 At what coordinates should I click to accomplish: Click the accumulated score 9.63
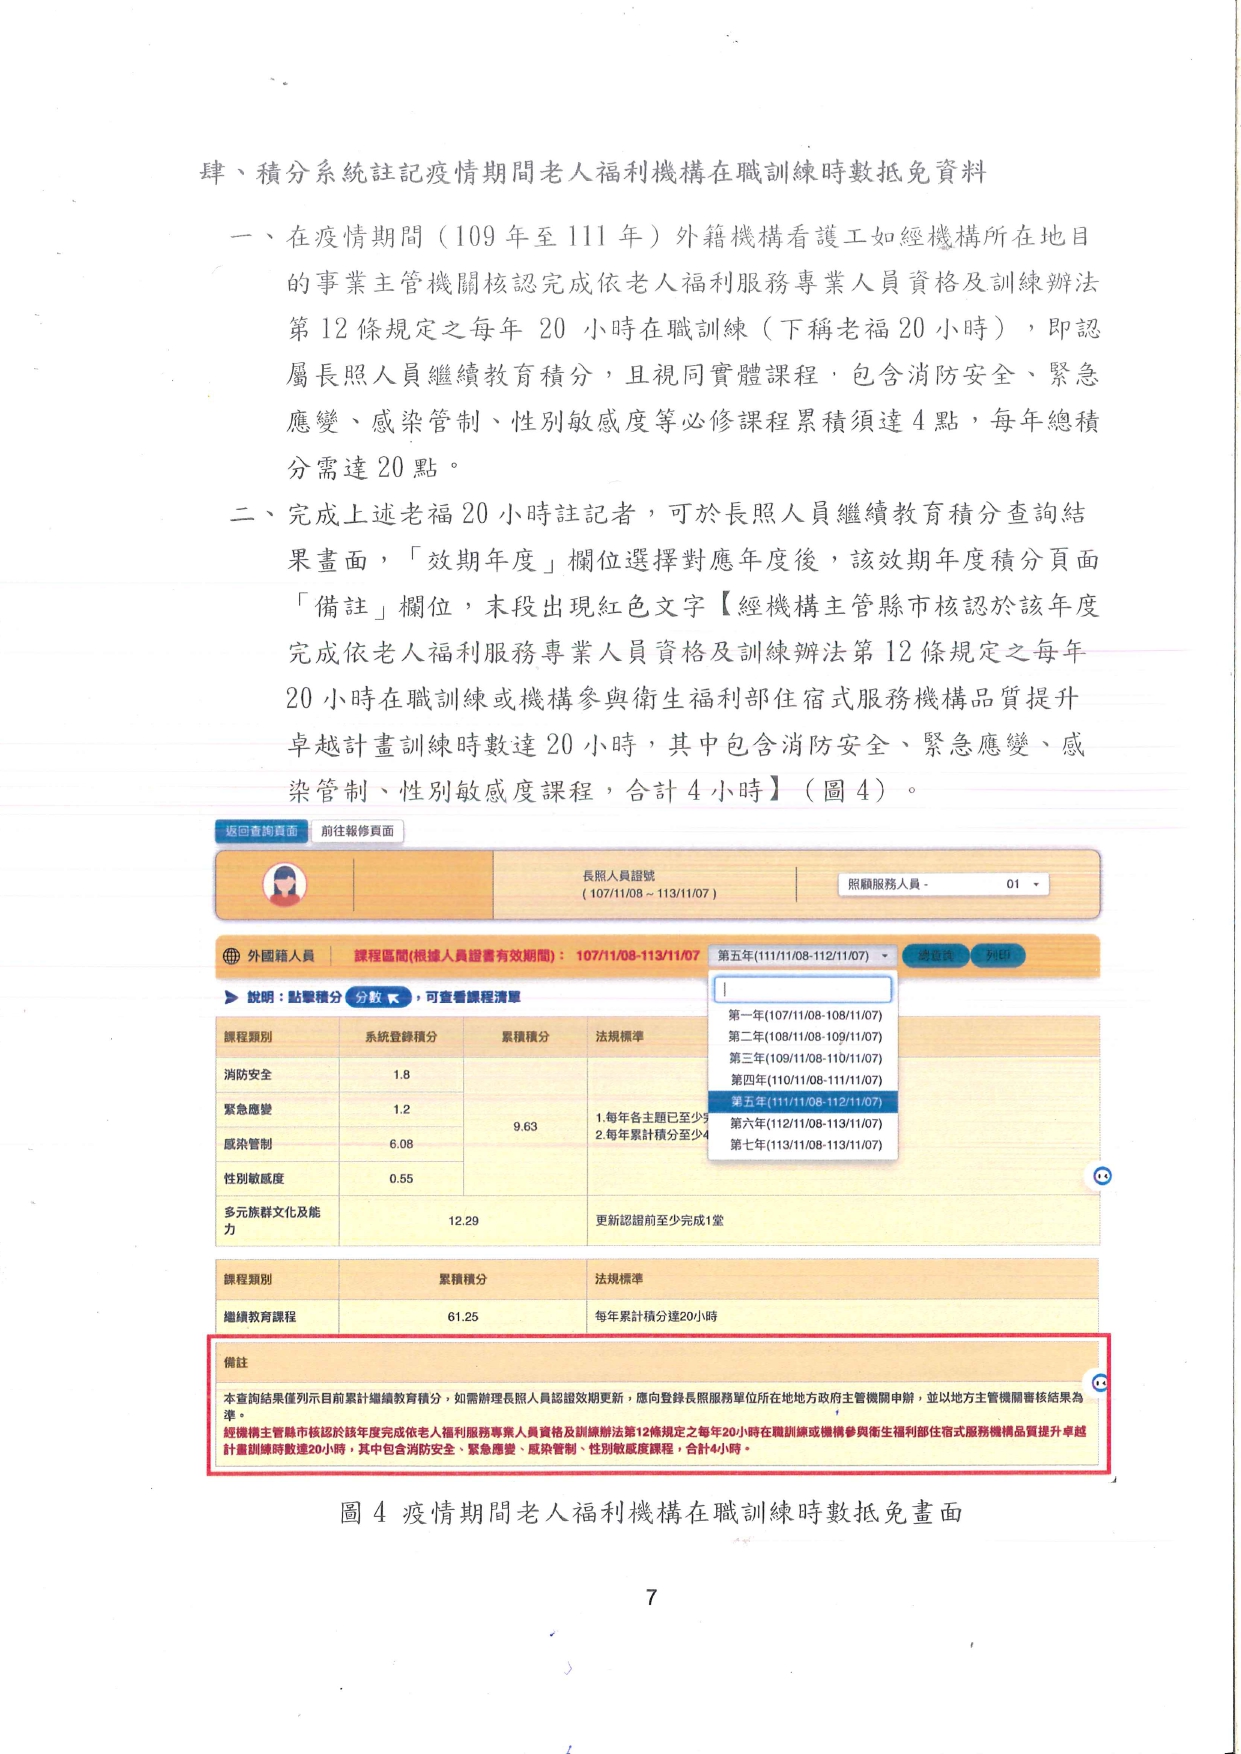[x=525, y=1127]
